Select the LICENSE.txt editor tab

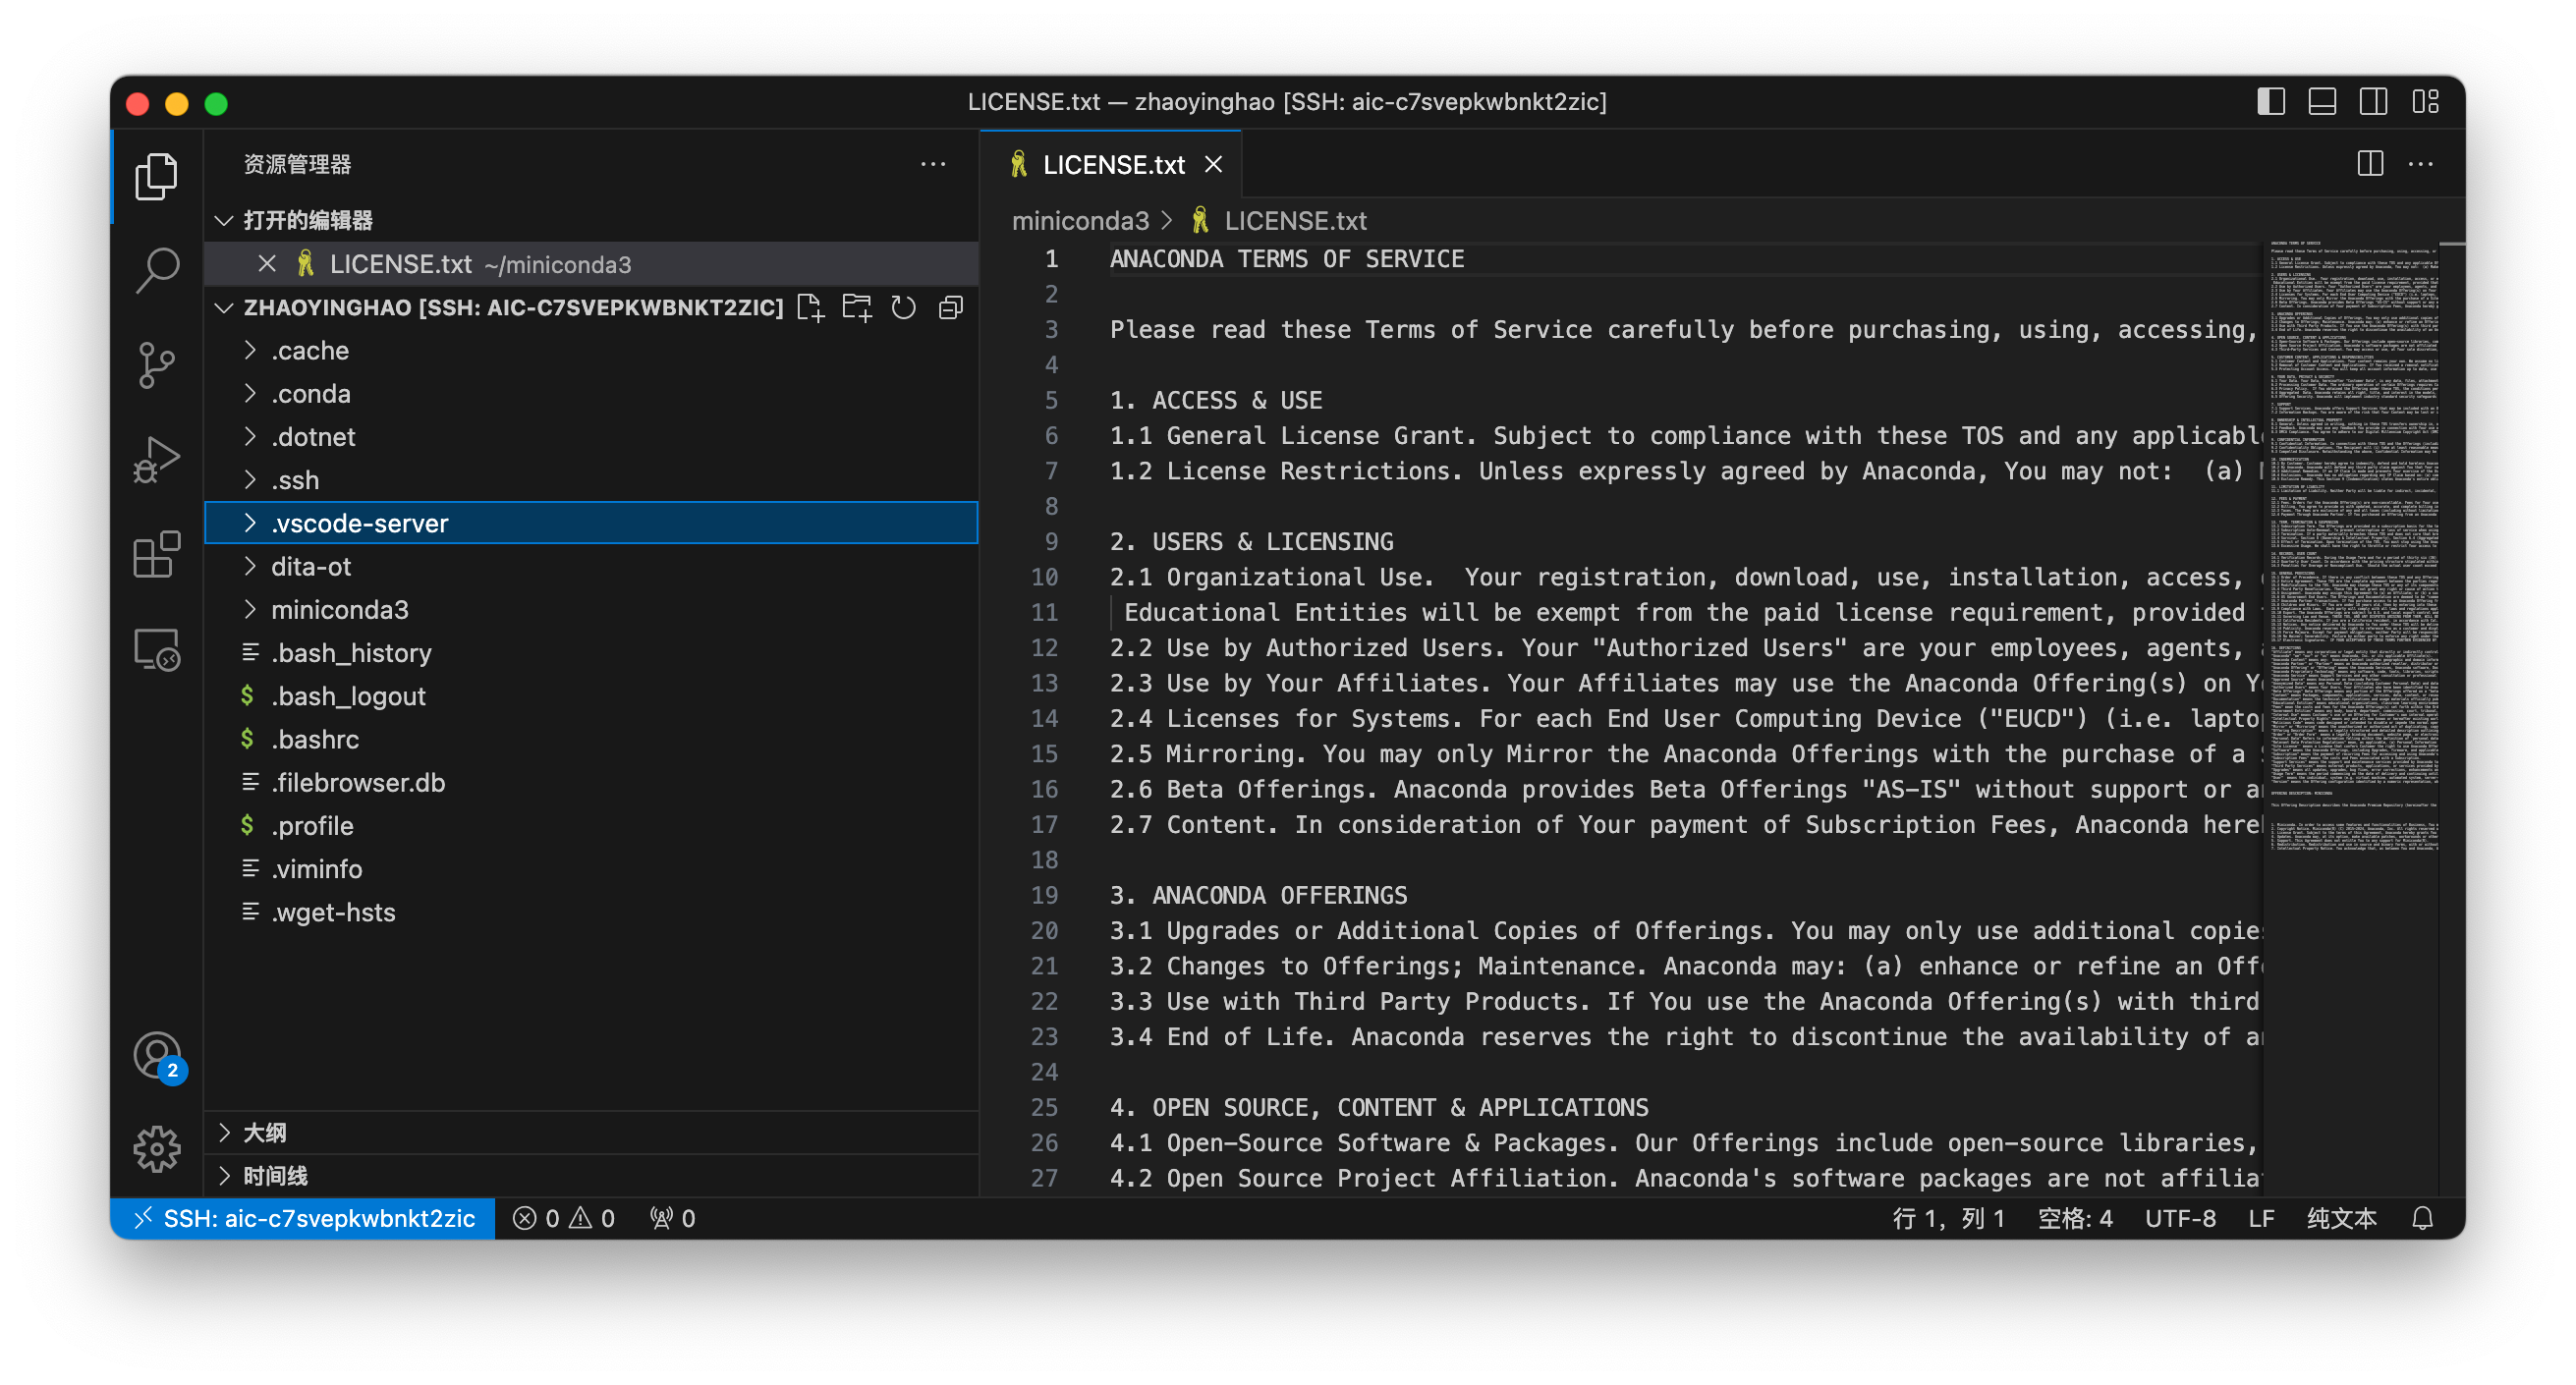(1110, 165)
